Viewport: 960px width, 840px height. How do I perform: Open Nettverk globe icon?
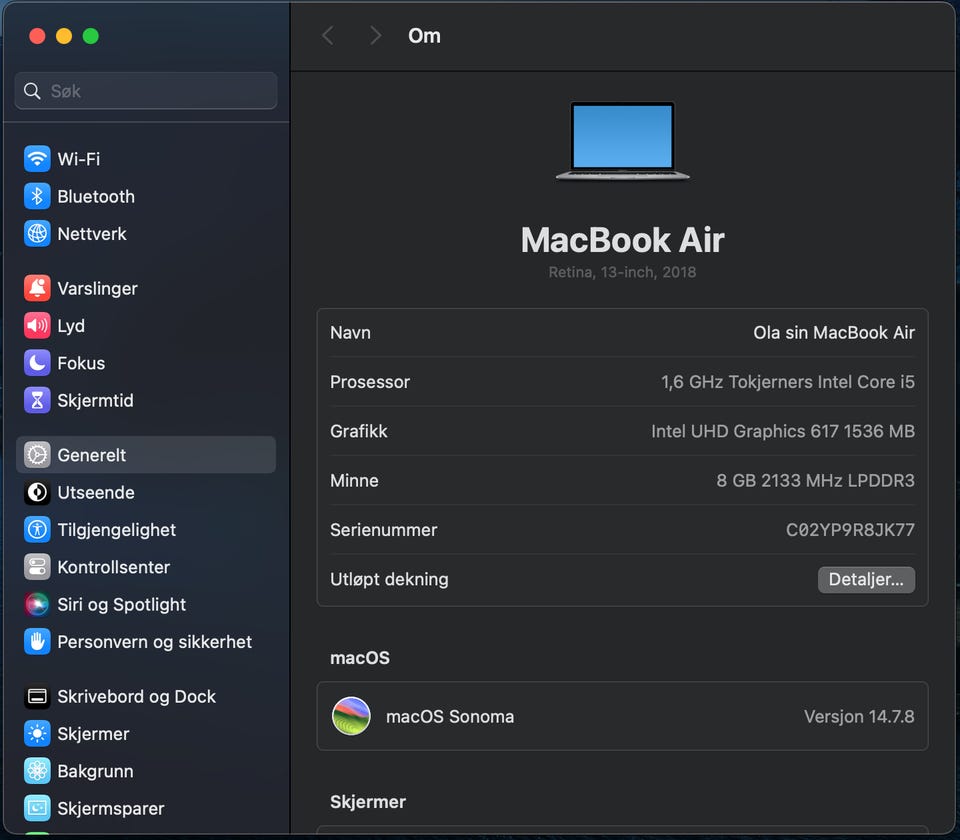click(37, 234)
